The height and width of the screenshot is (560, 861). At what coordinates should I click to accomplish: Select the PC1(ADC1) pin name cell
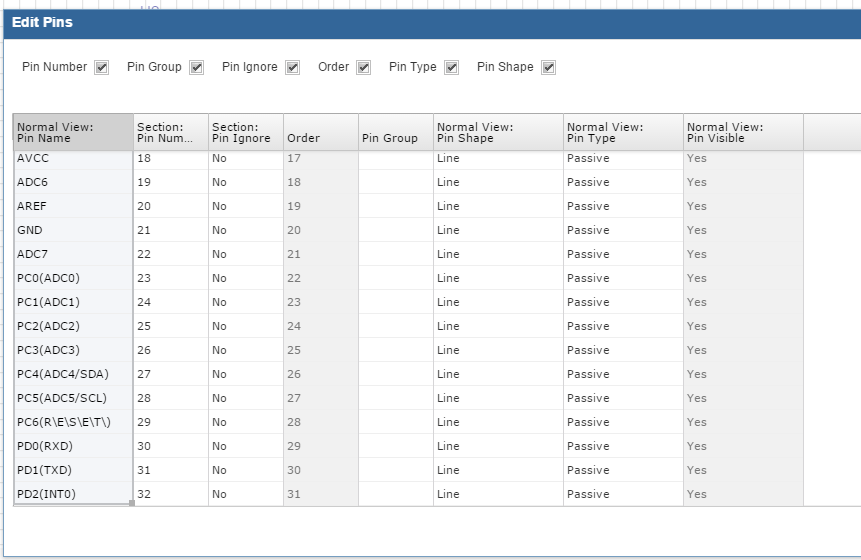pyautogui.click(x=73, y=302)
